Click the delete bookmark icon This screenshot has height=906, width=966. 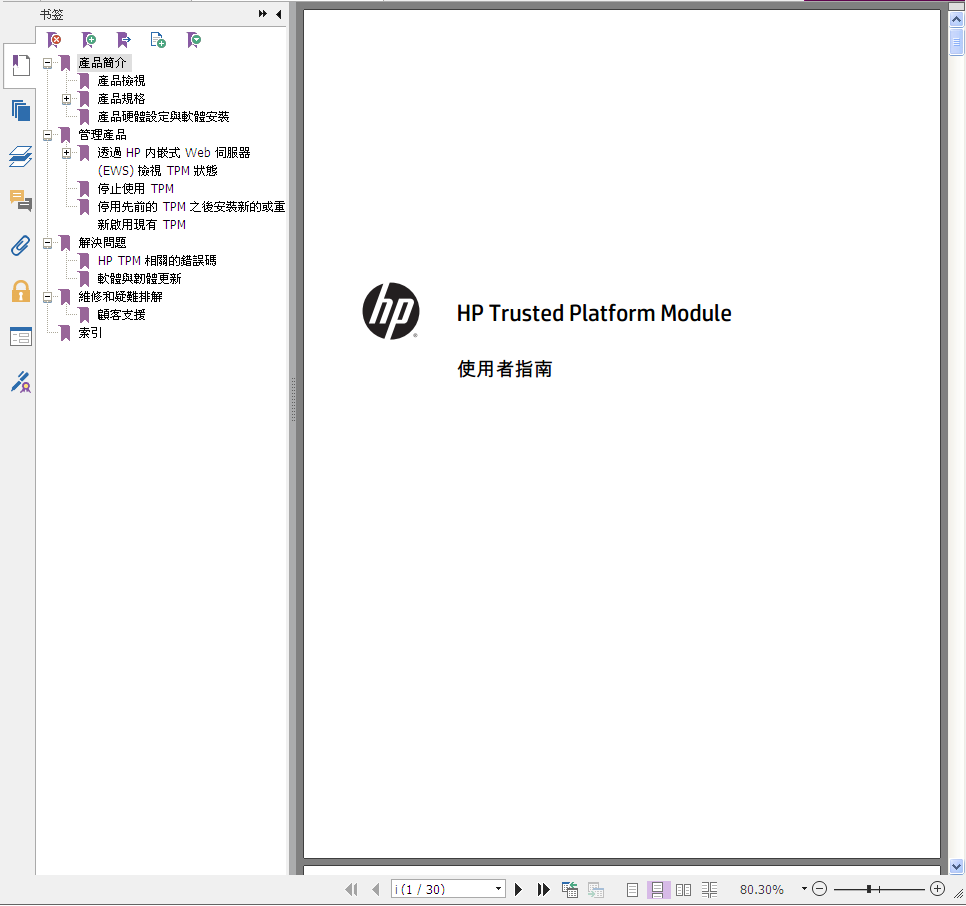tap(54, 40)
